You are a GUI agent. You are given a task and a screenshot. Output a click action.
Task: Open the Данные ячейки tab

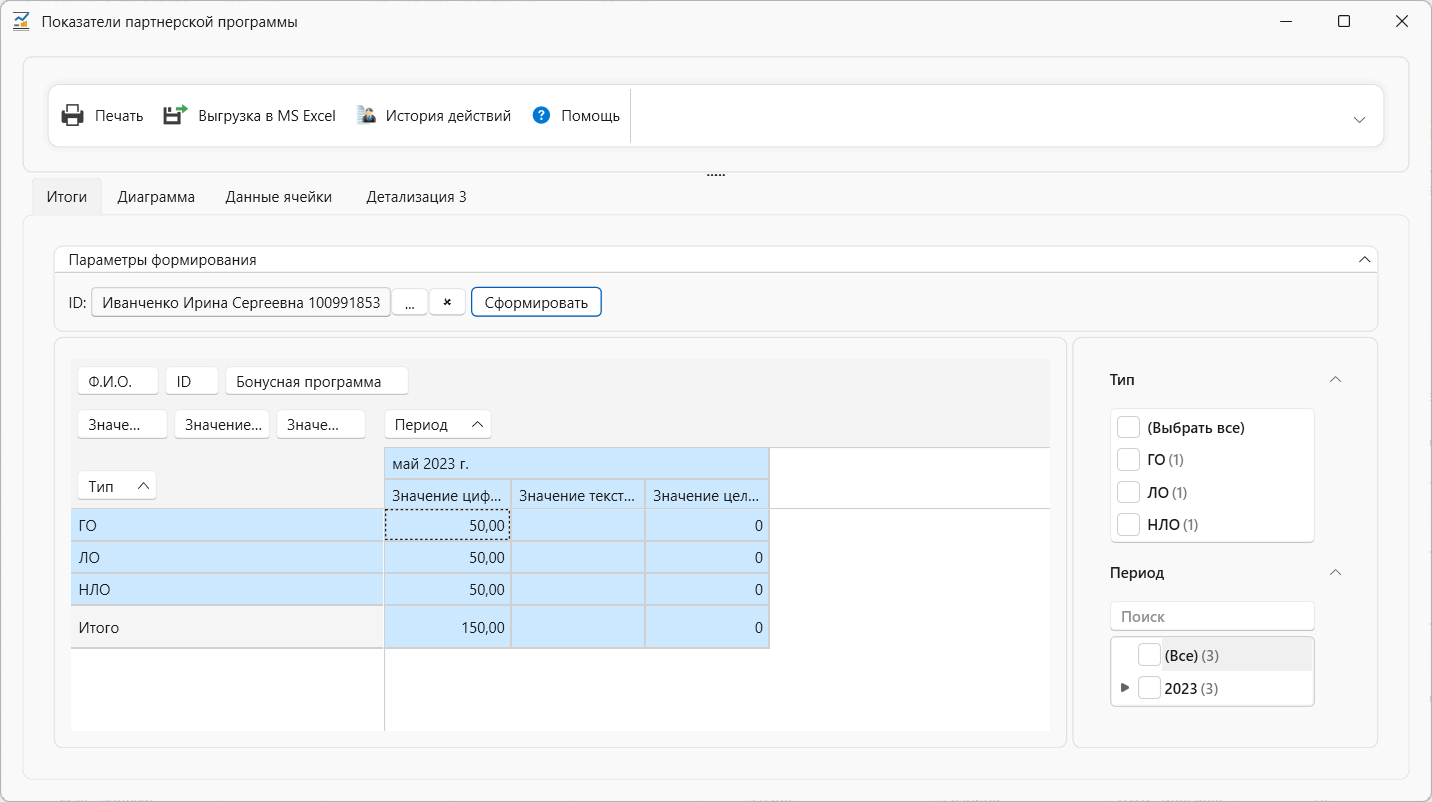[x=278, y=197]
